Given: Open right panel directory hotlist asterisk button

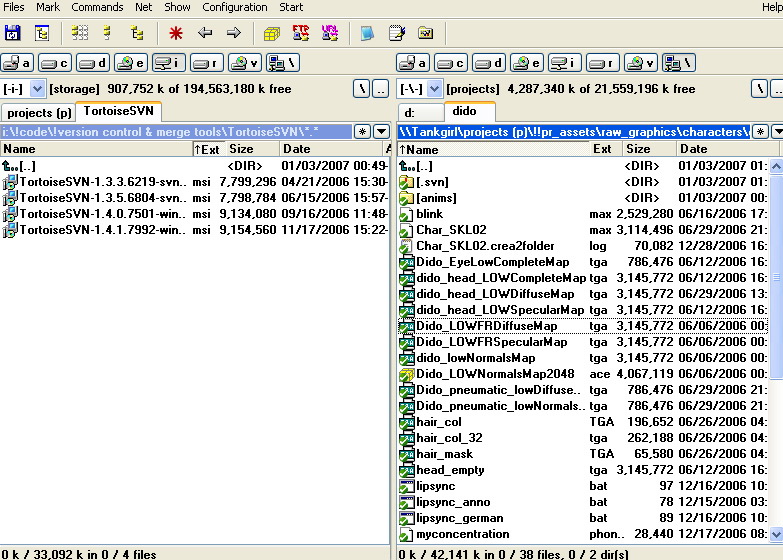Looking at the screenshot, I should [760, 132].
